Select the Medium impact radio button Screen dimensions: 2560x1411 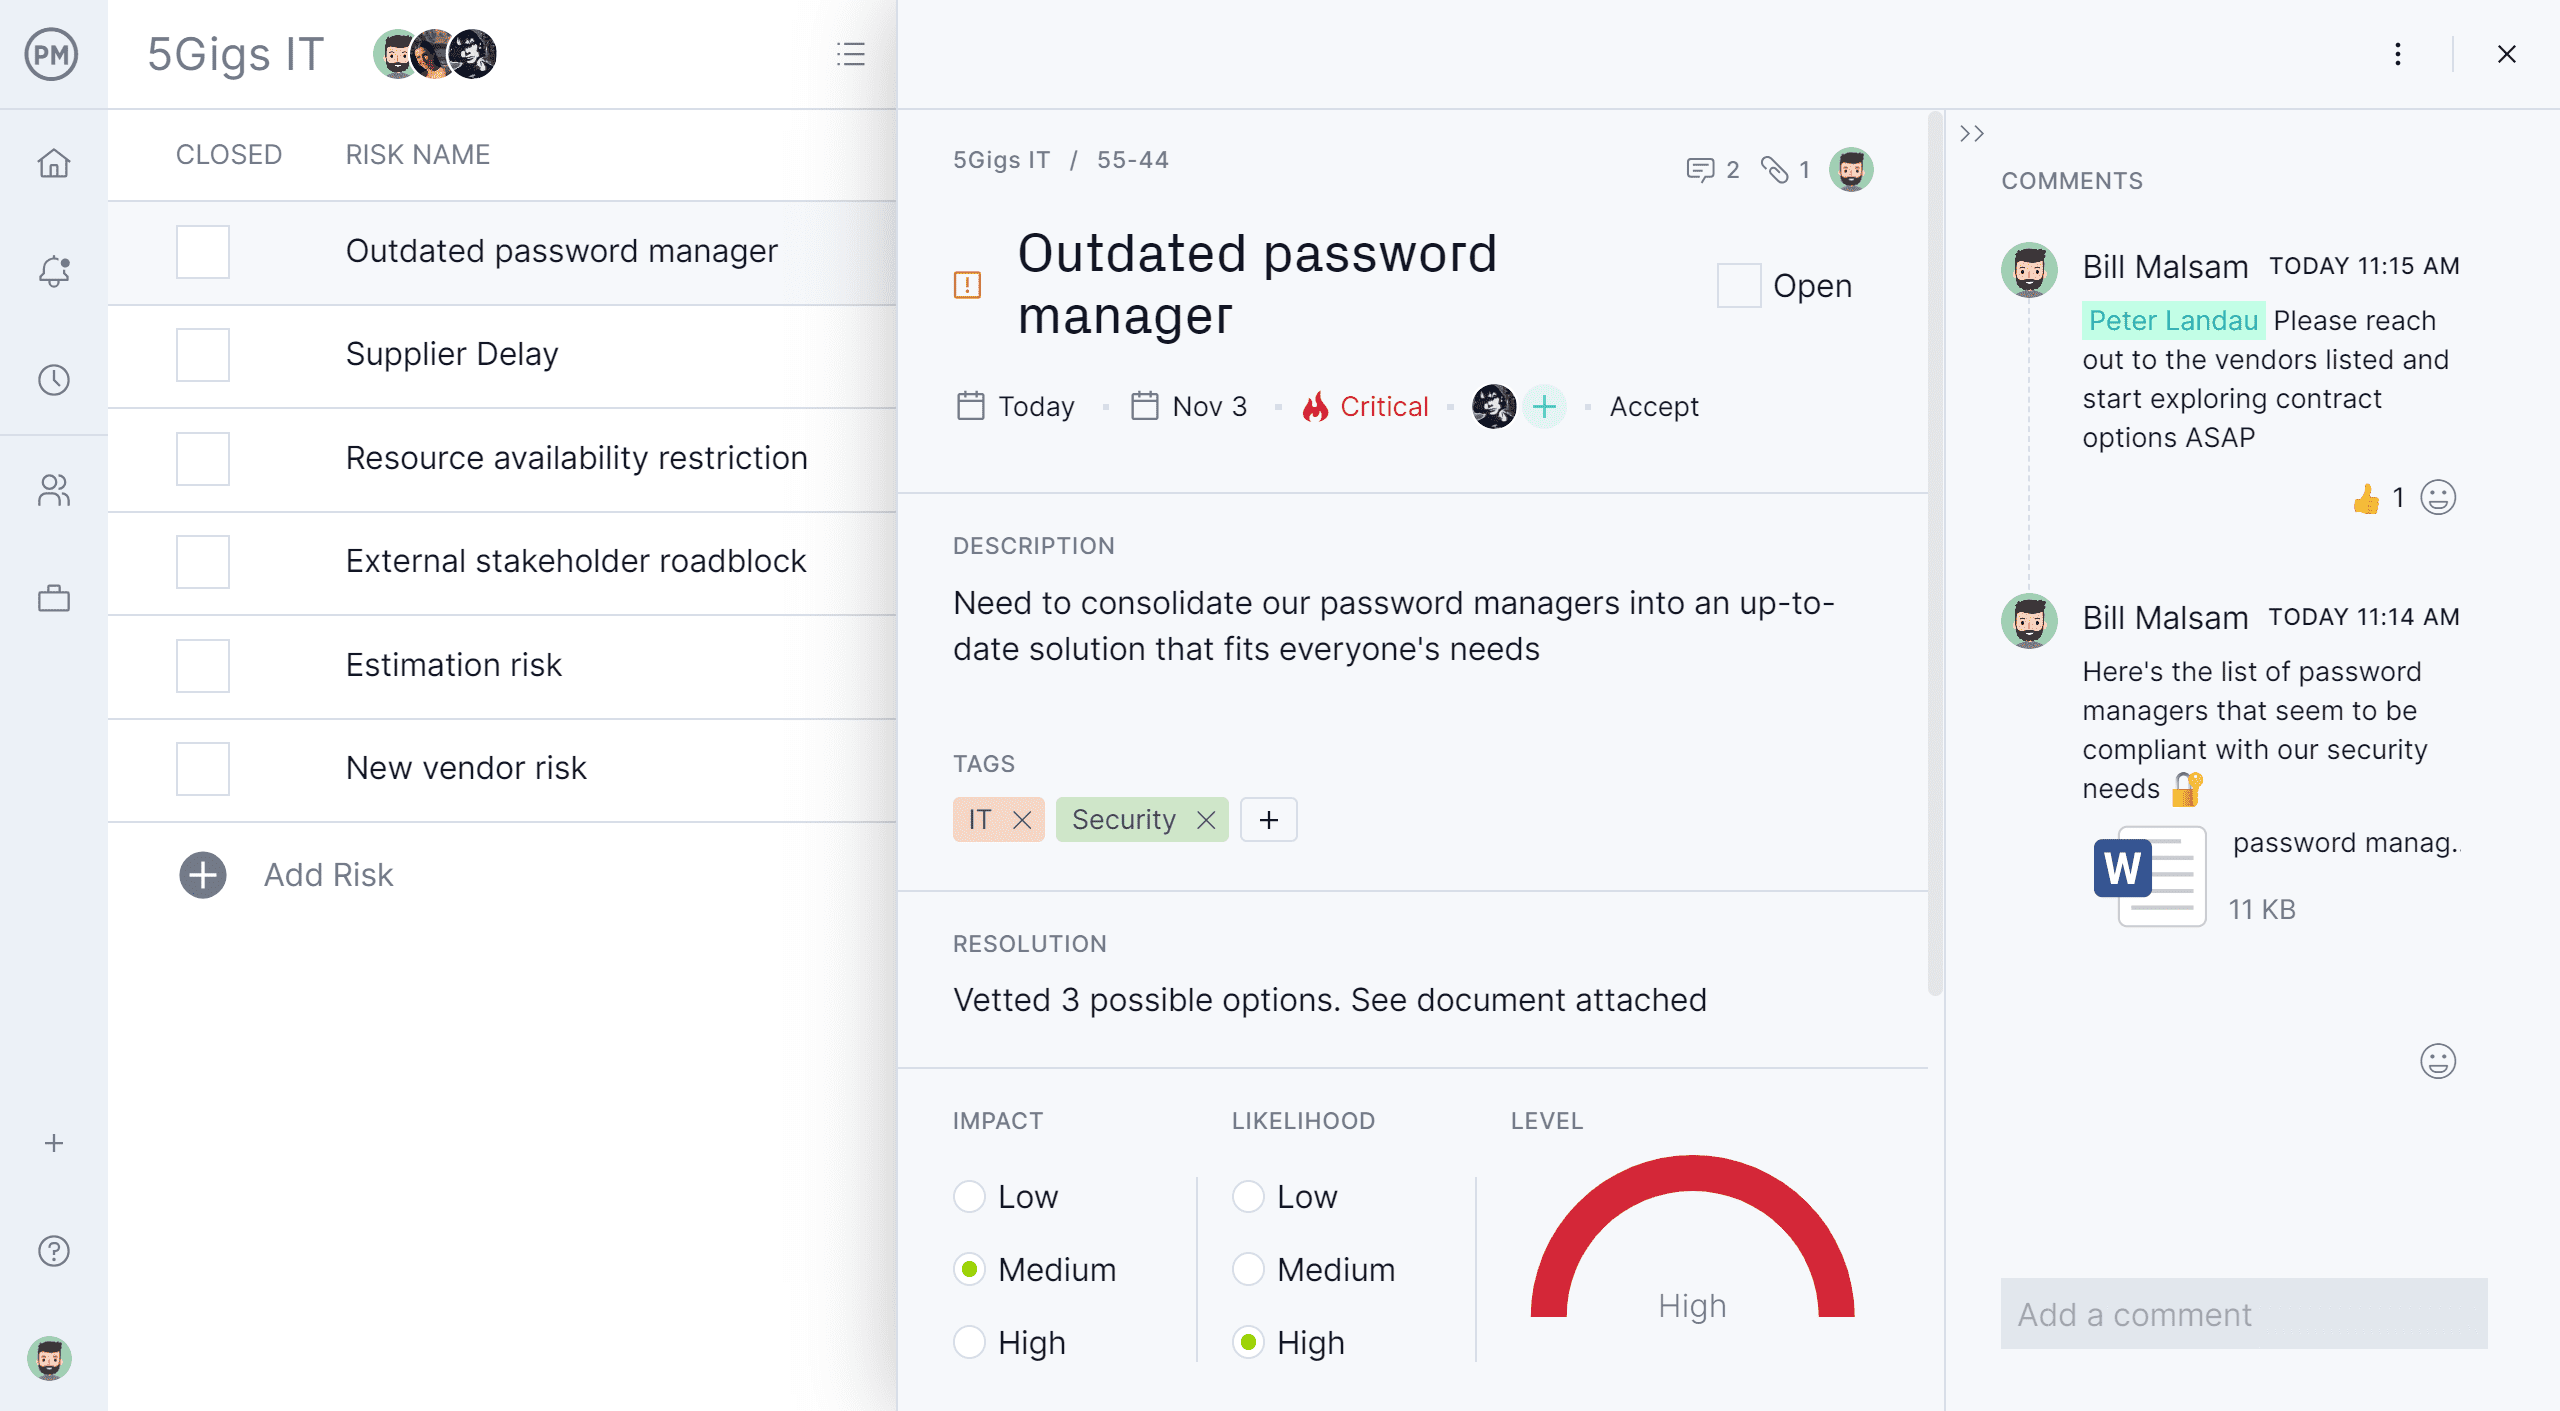967,1269
